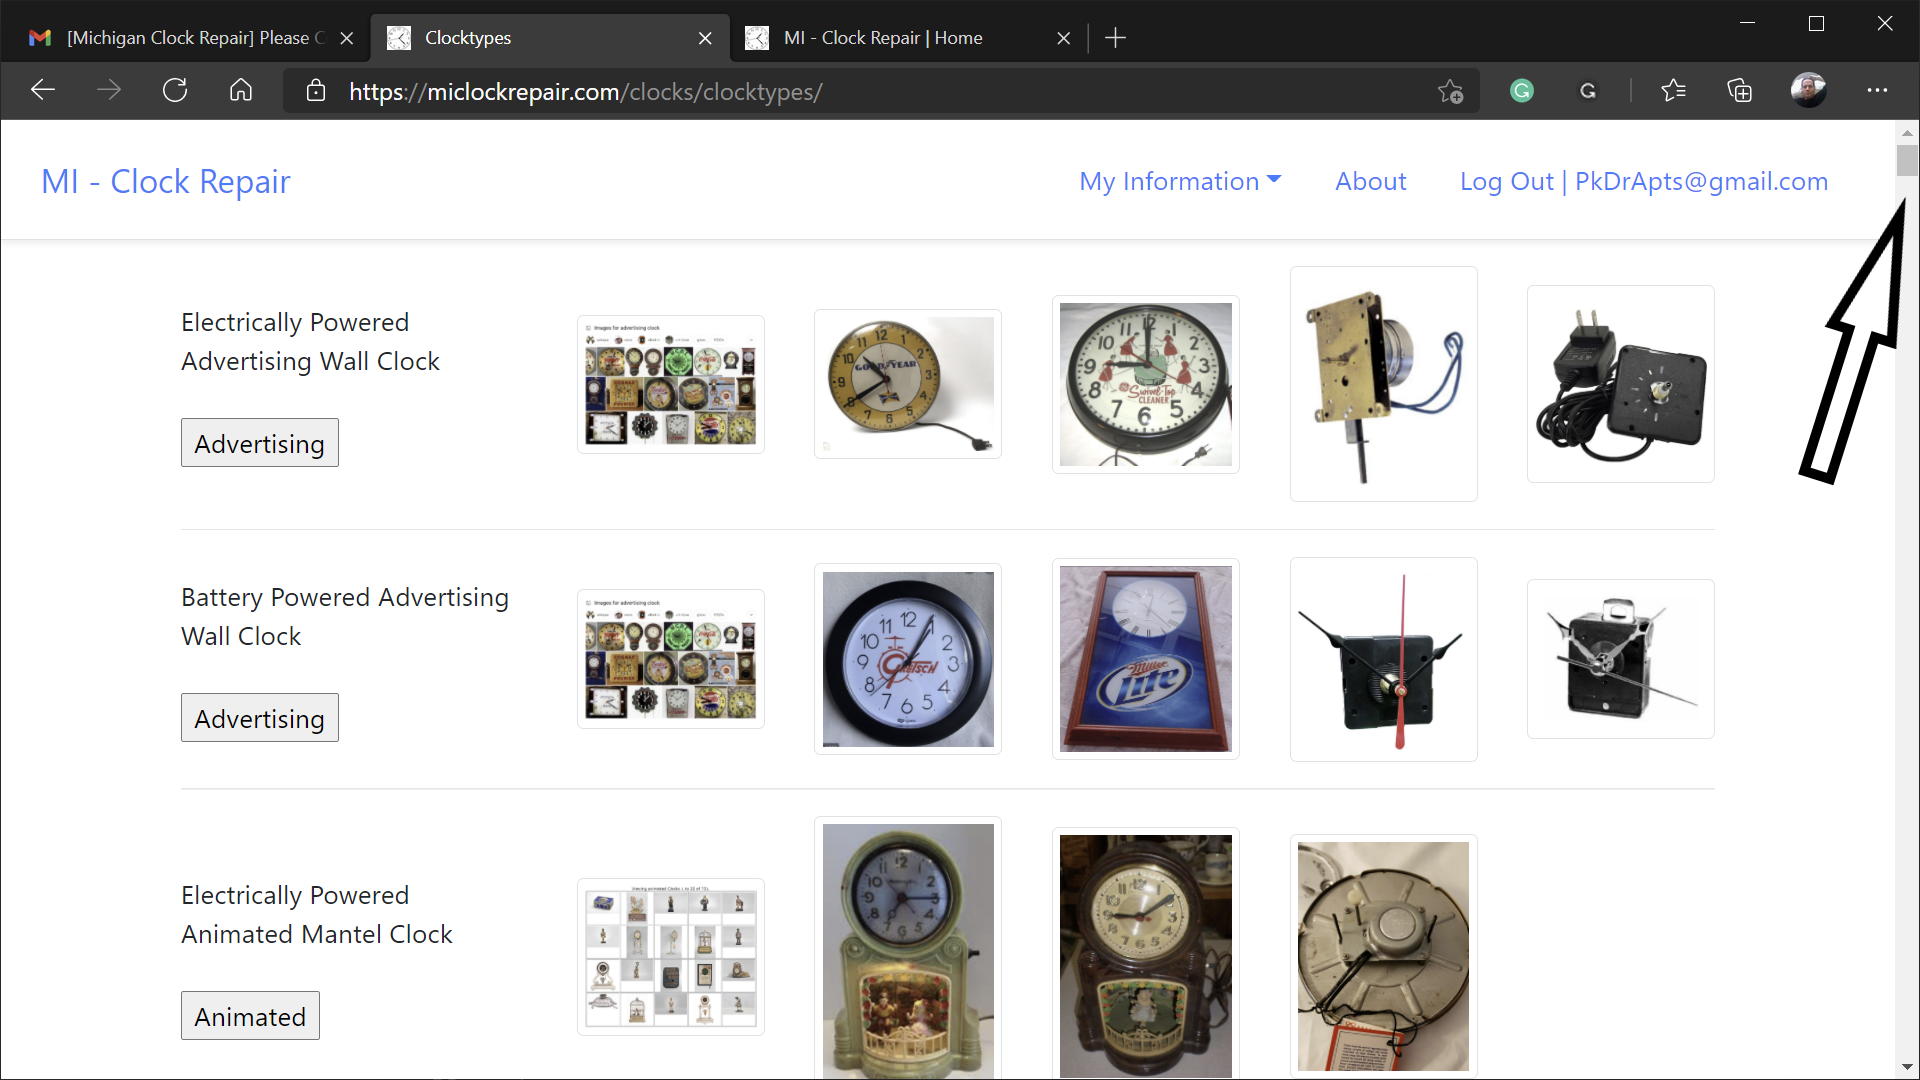Click the browser back arrow
This screenshot has width=1920, height=1080.
pyautogui.click(x=42, y=91)
